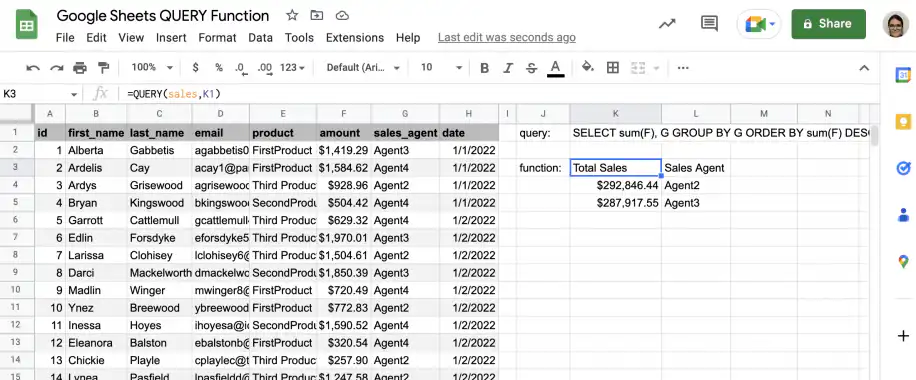Open the Default (Arial) font dropdown
The image size is (916, 380).
363,68
